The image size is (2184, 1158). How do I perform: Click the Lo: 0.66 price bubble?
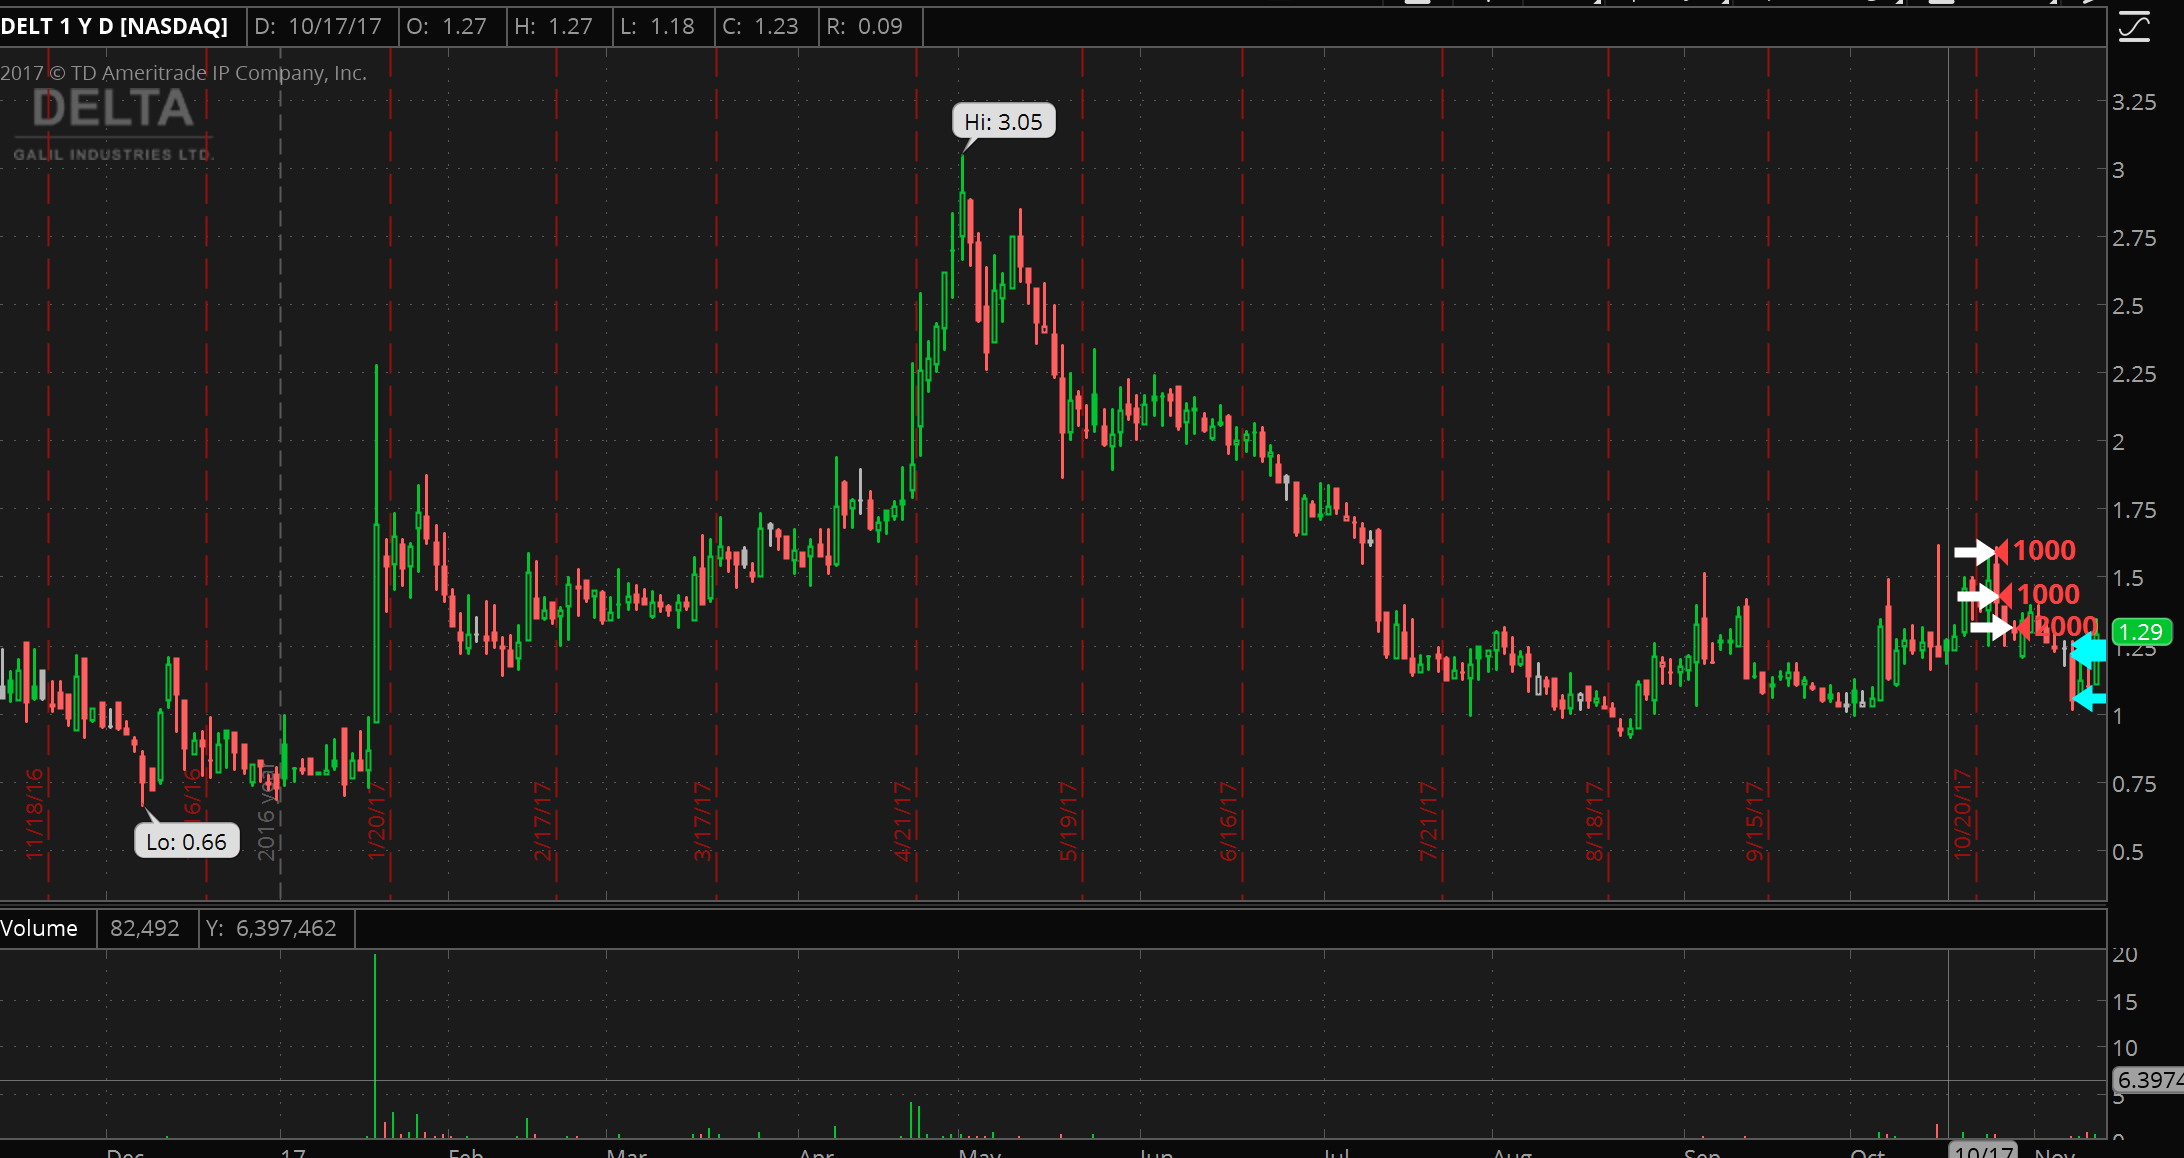[187, 842]
